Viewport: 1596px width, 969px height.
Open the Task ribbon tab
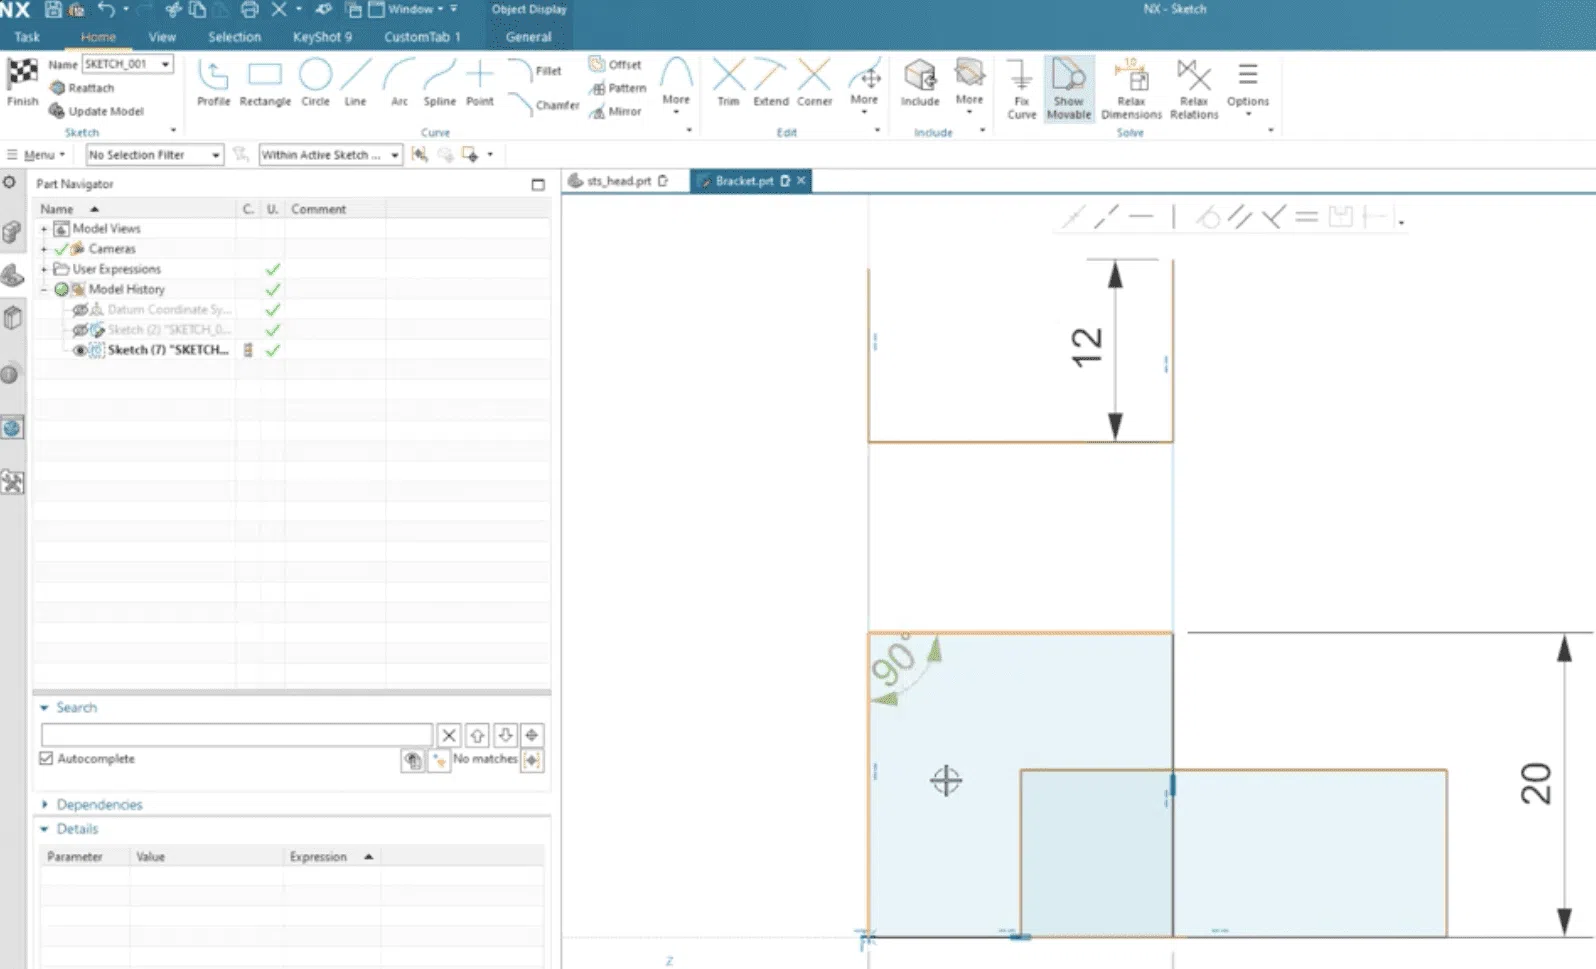pyautogui.click(x=27, y=37)
